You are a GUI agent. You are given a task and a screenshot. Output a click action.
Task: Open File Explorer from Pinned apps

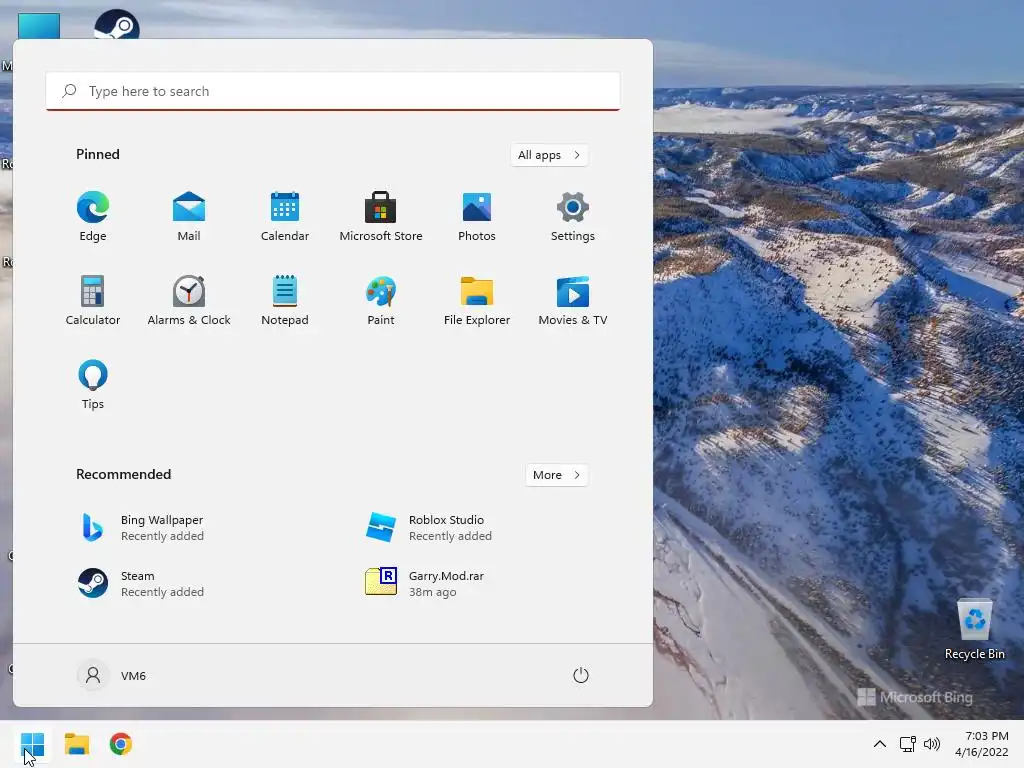tap(477, 300)
